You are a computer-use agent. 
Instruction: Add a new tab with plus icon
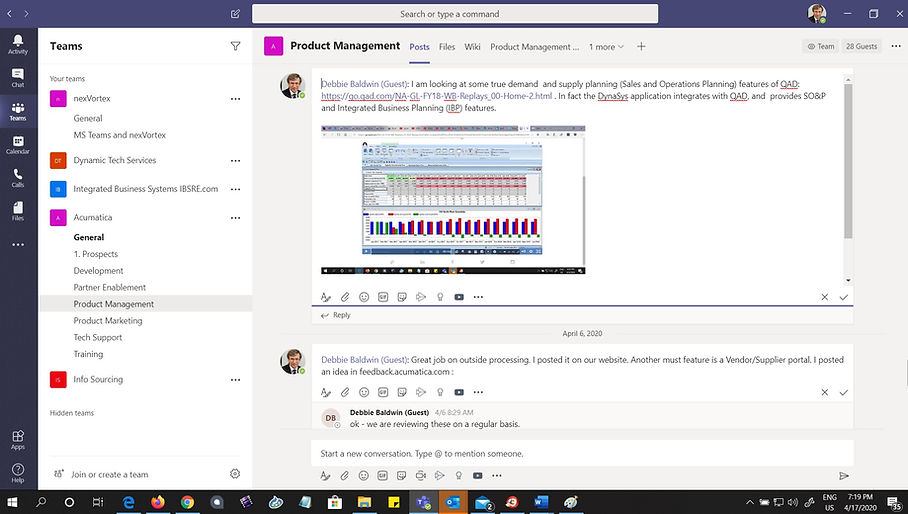pos(641,46)
